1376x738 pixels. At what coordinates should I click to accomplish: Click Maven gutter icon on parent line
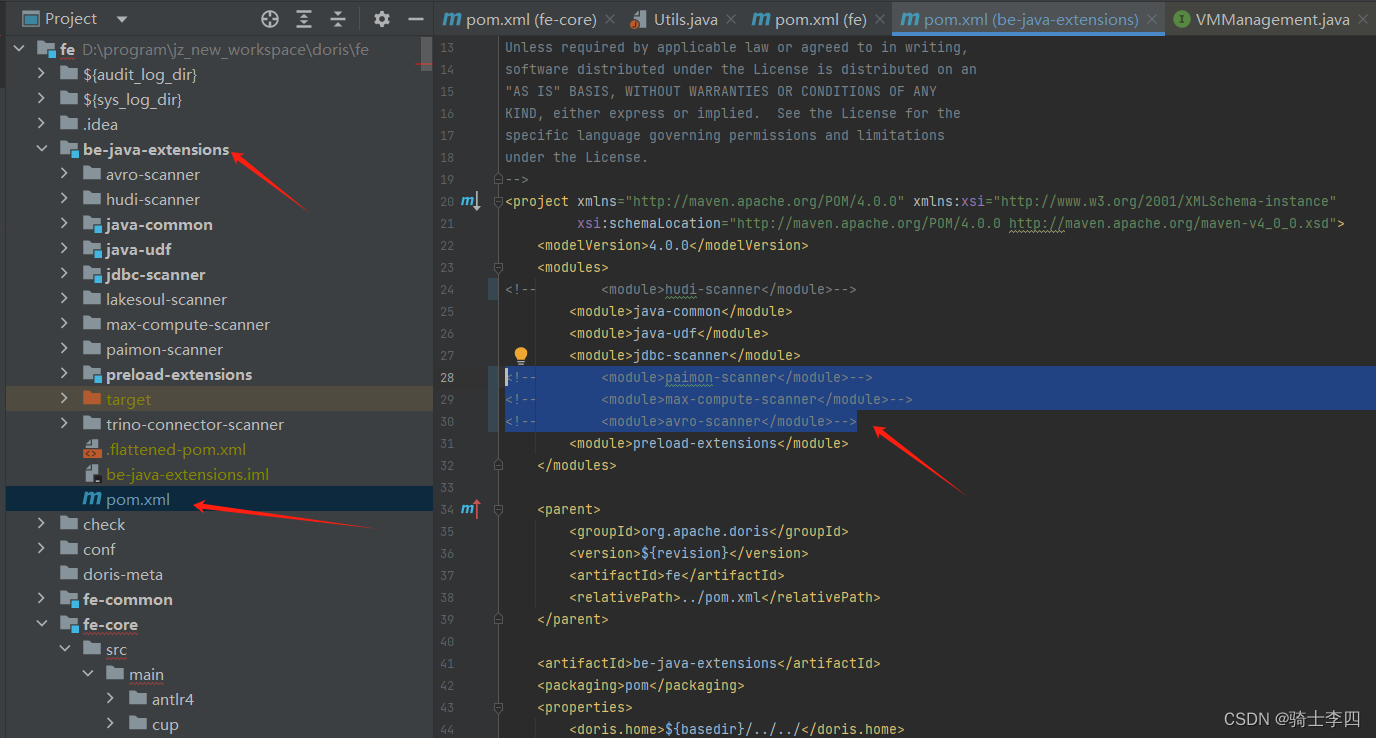click(470, 510)
